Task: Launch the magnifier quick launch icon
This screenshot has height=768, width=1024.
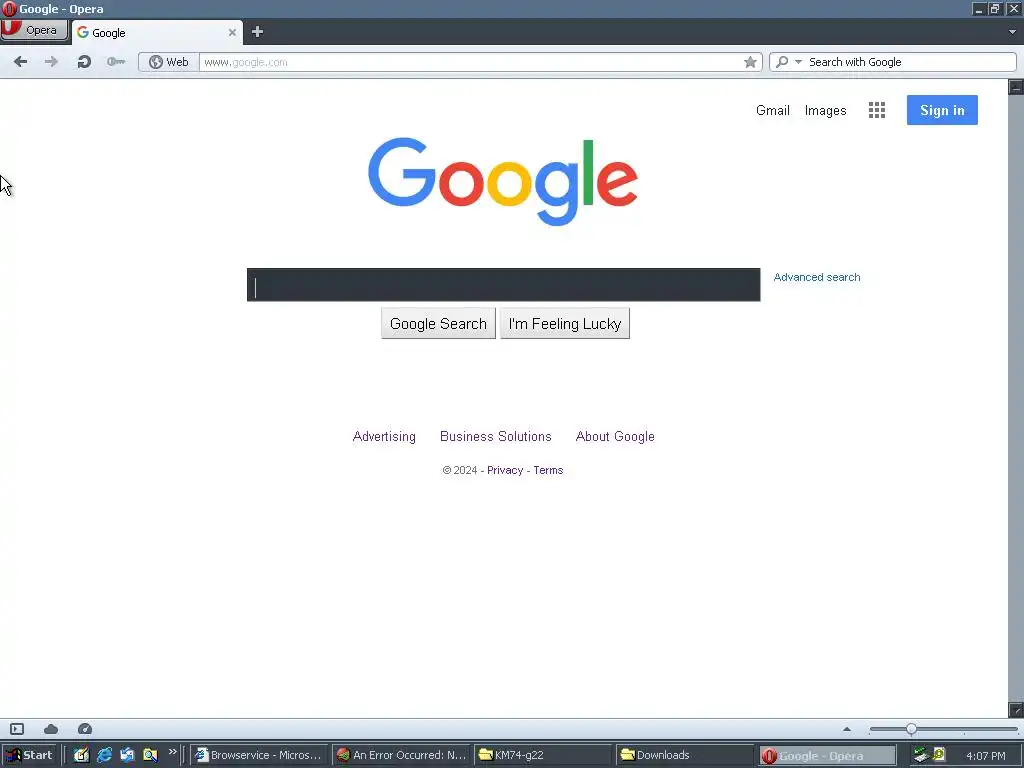Action: pos(150,755)
